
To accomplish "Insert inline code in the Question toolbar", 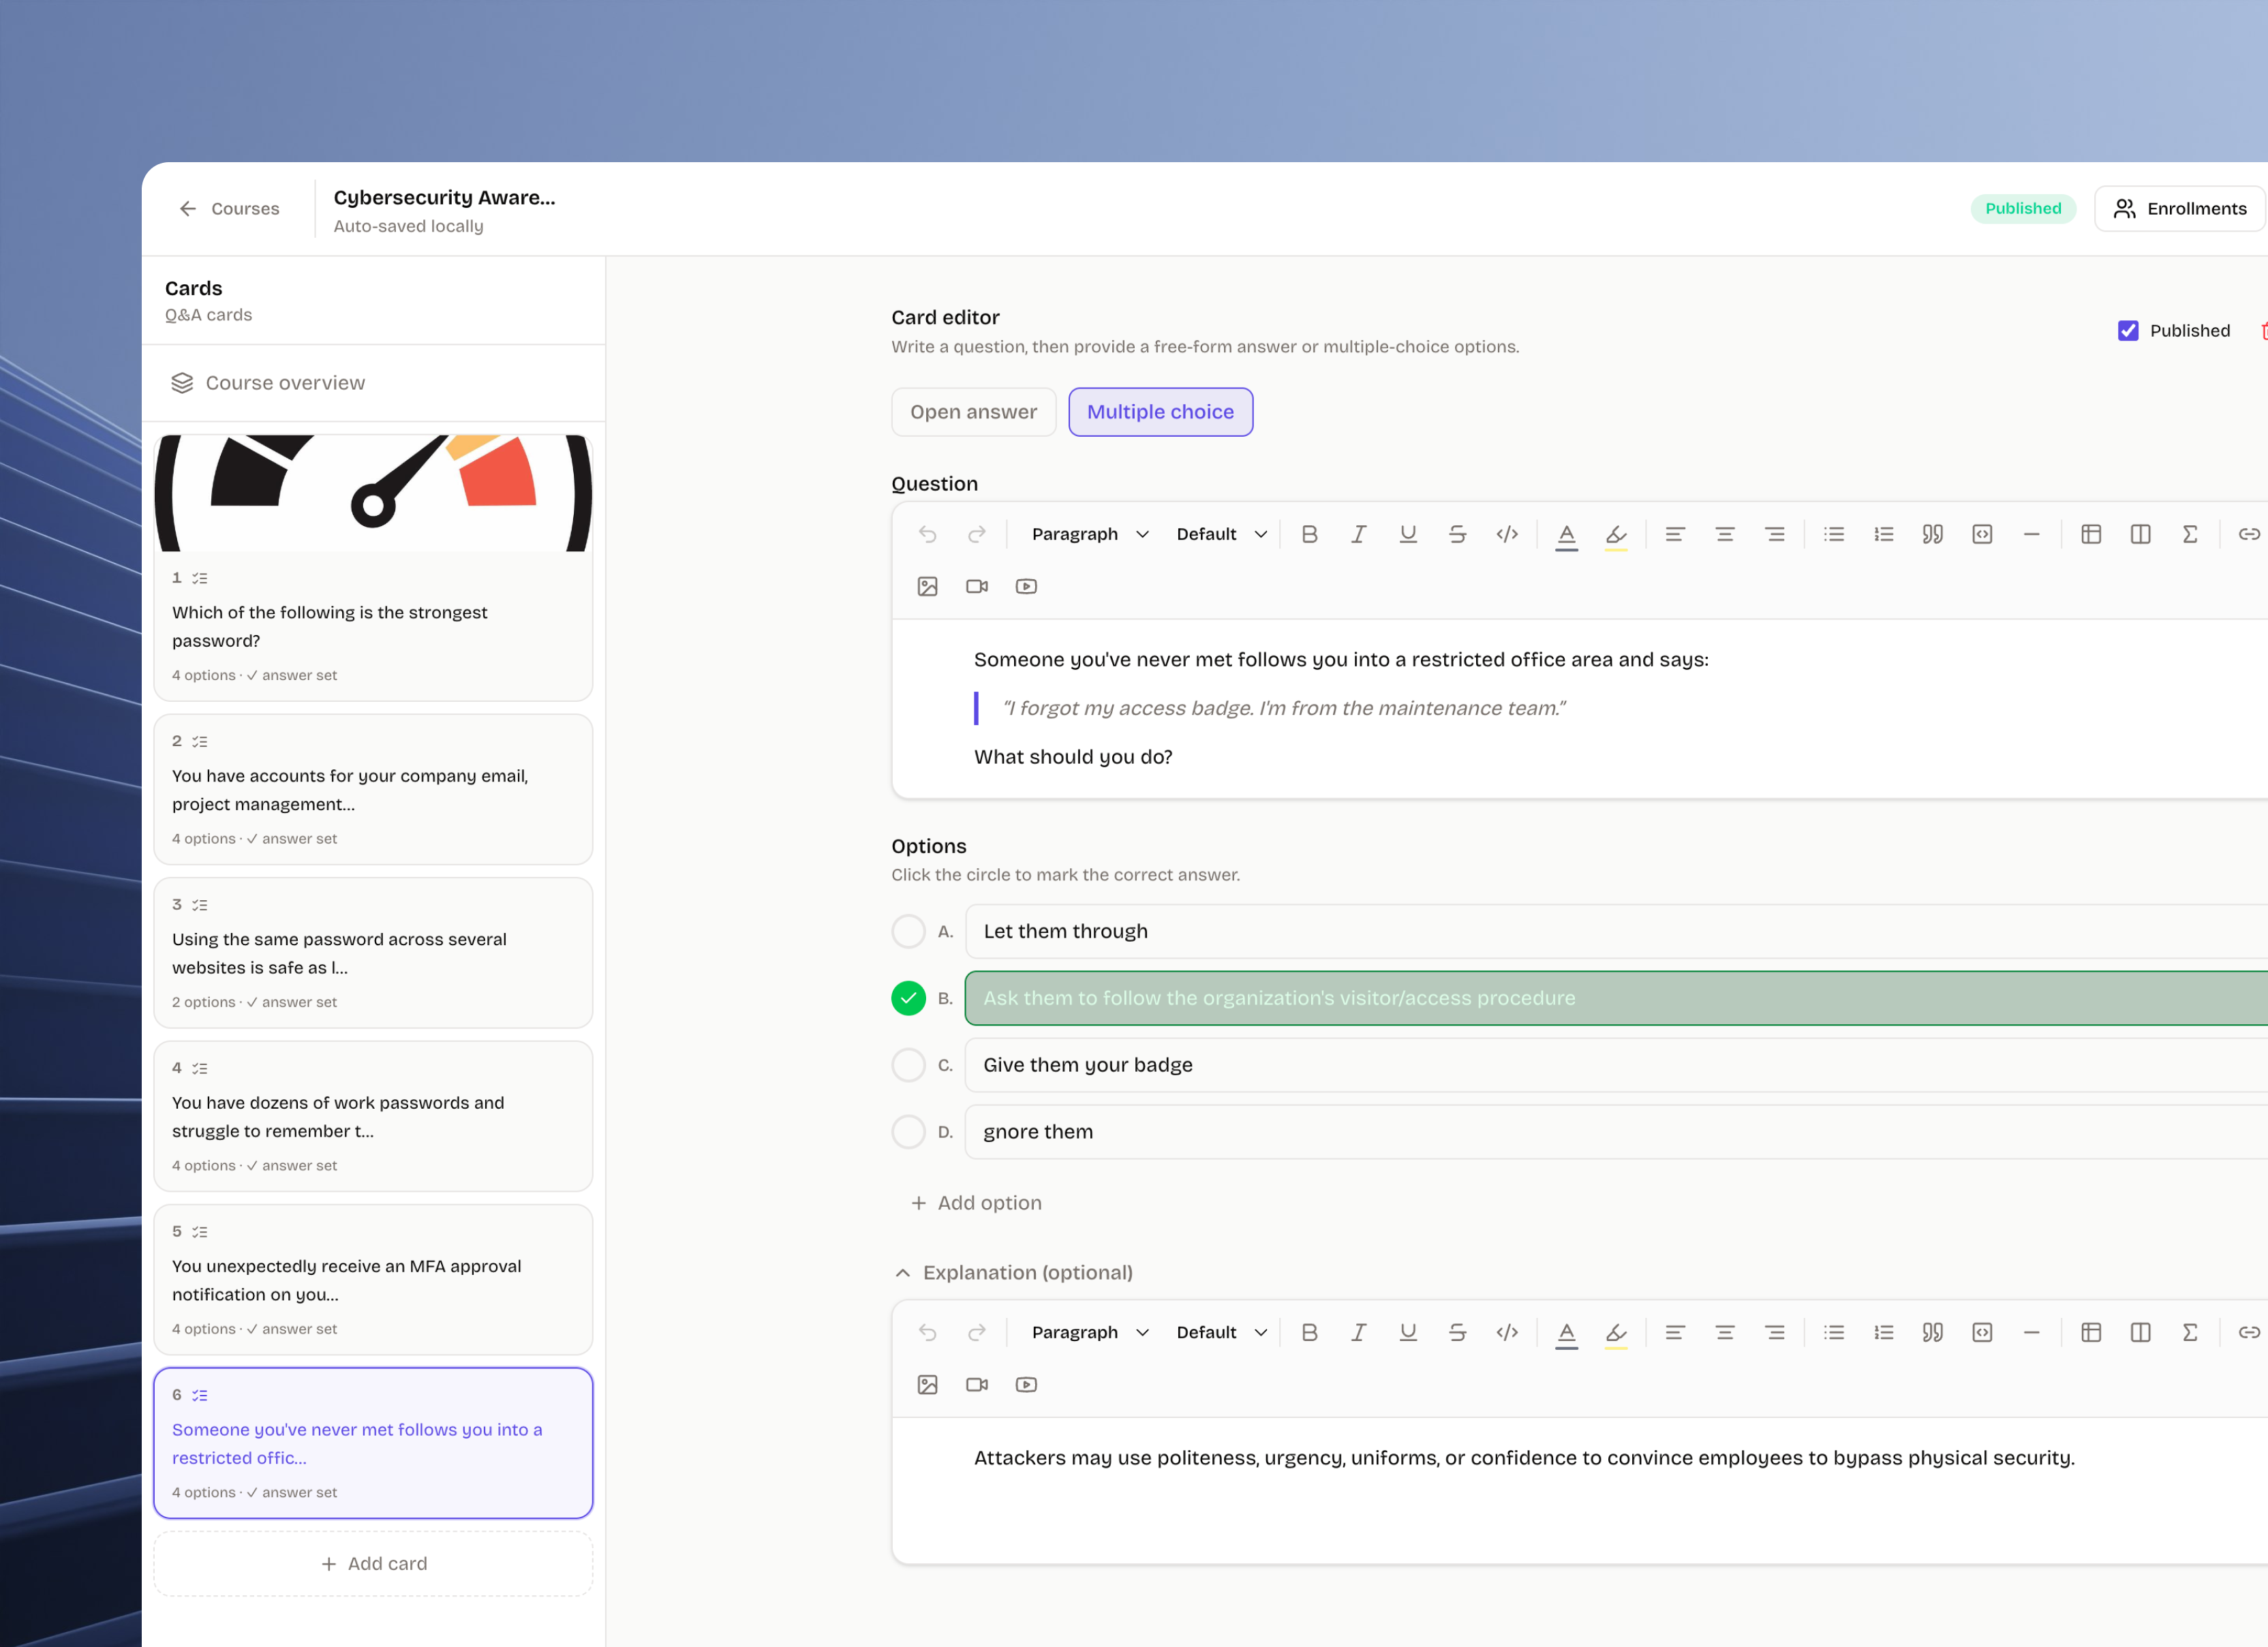I will coord(1507,534).
